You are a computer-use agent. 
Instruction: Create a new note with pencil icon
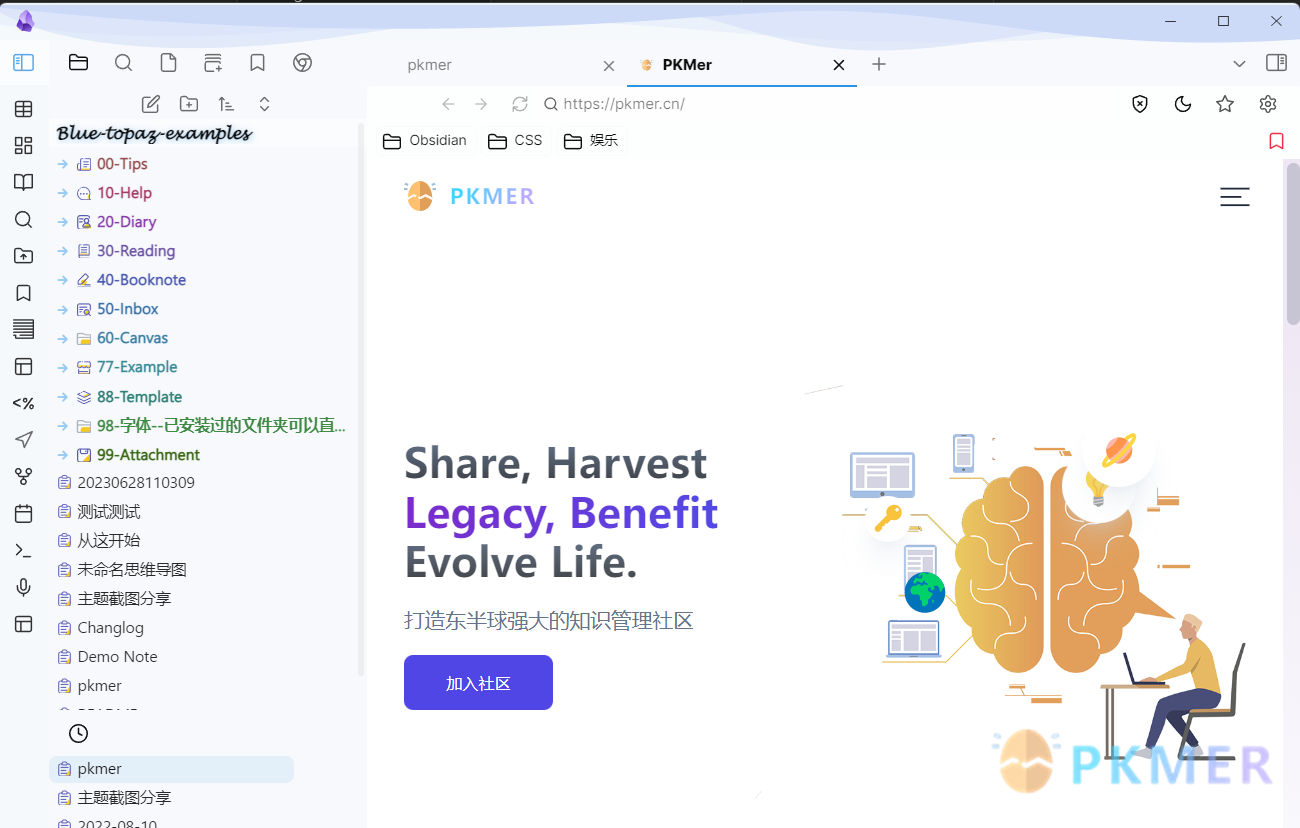pos(151,104)
